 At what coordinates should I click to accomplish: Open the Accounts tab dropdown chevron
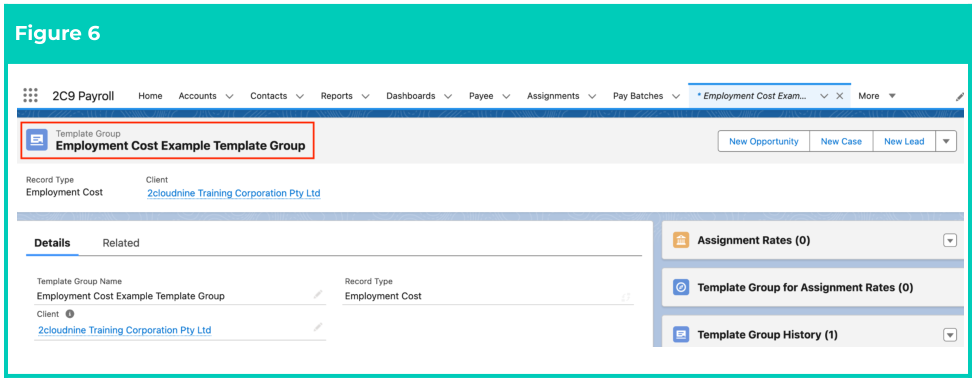229,96
